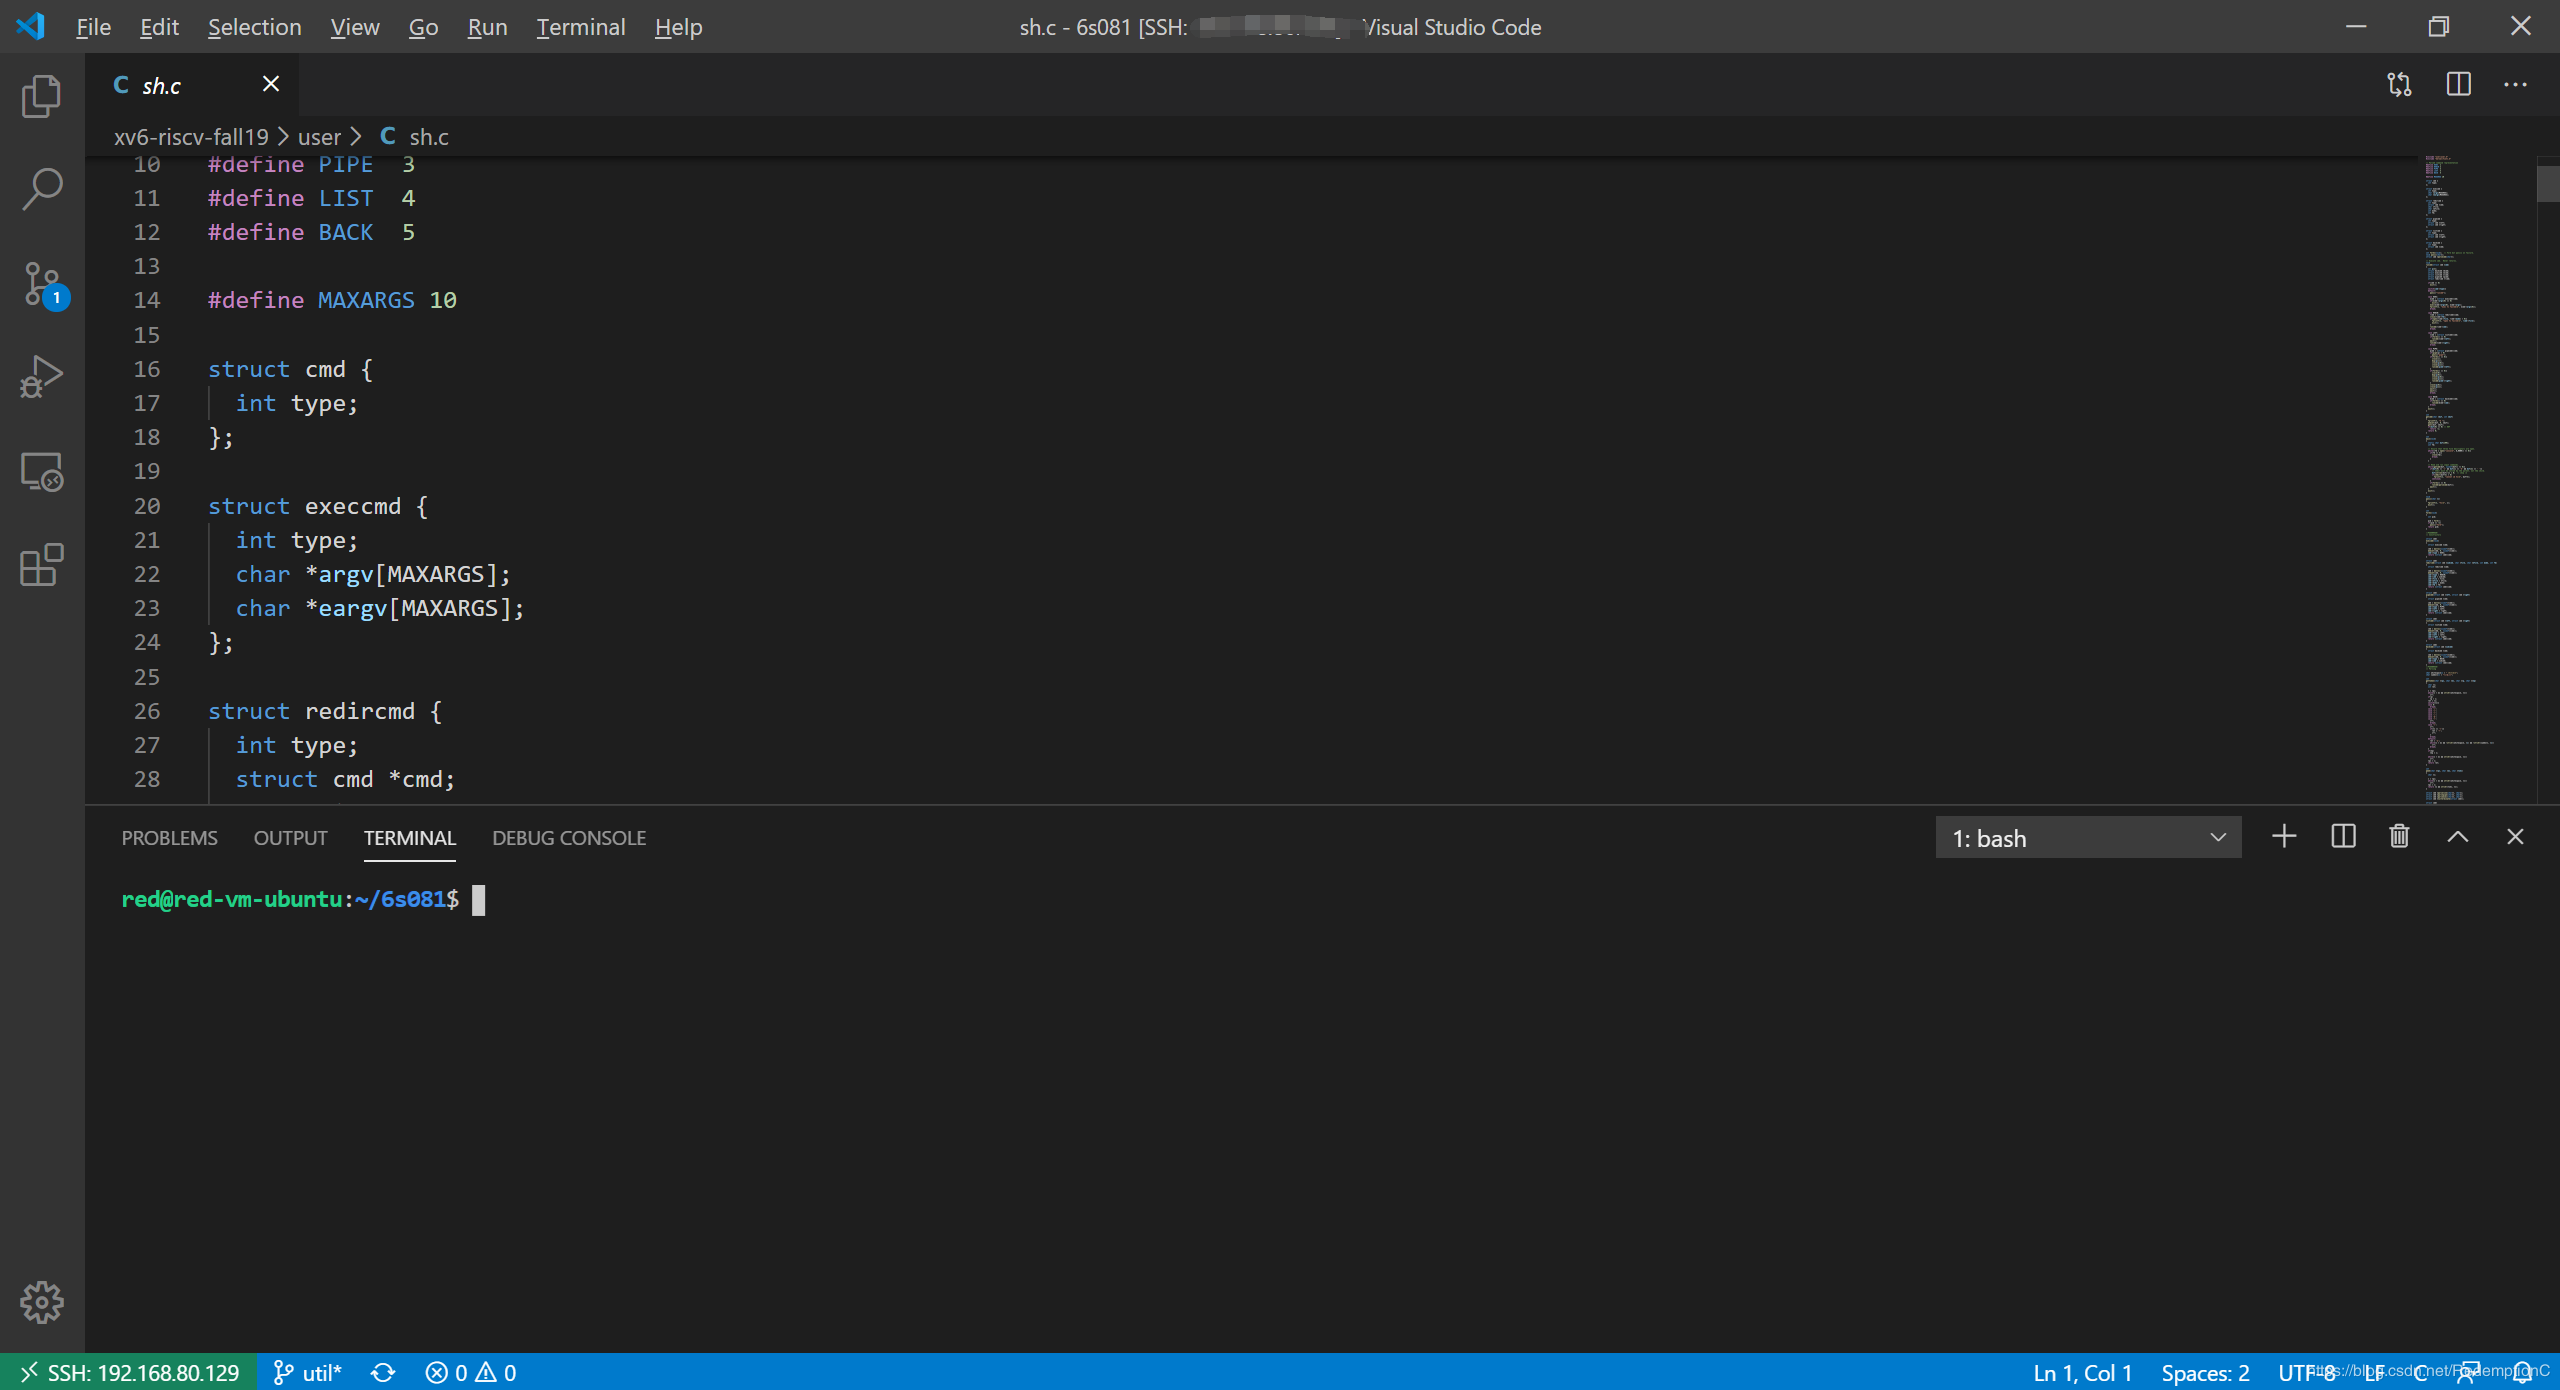Click Open Changes icon in editor toolbar

point(2399,84)
